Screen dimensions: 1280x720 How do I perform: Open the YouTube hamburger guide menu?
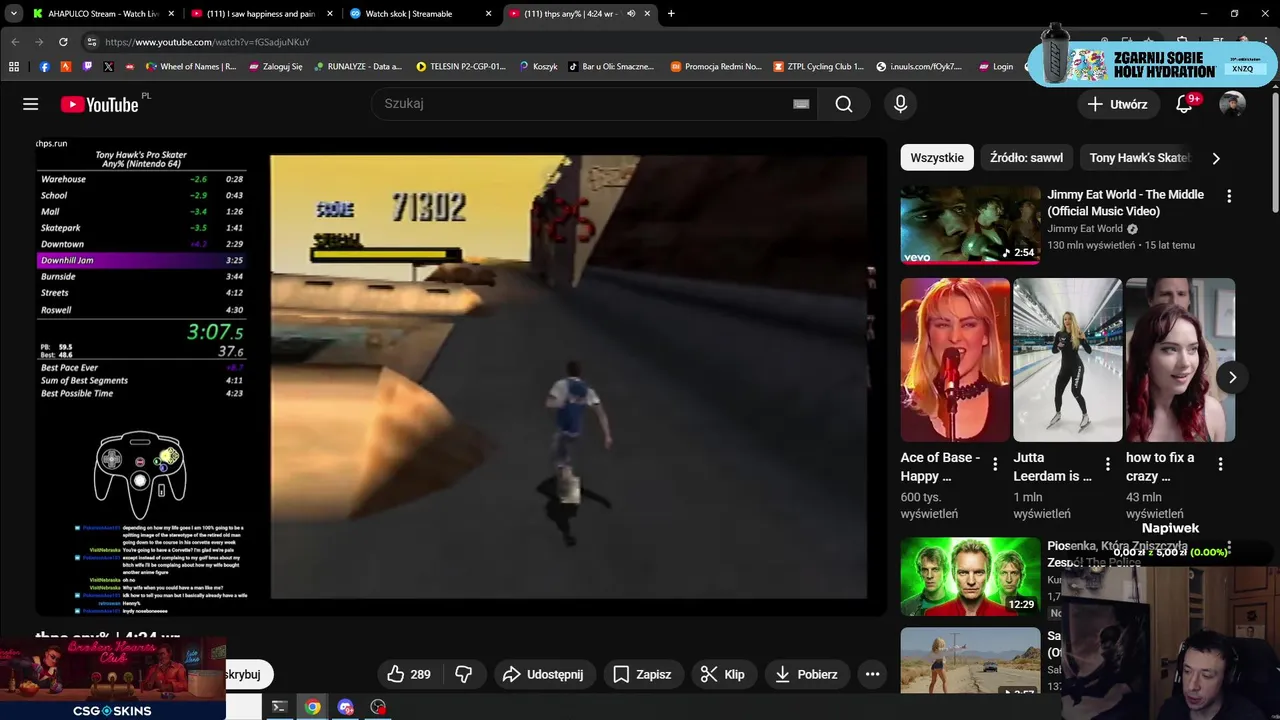30,104
